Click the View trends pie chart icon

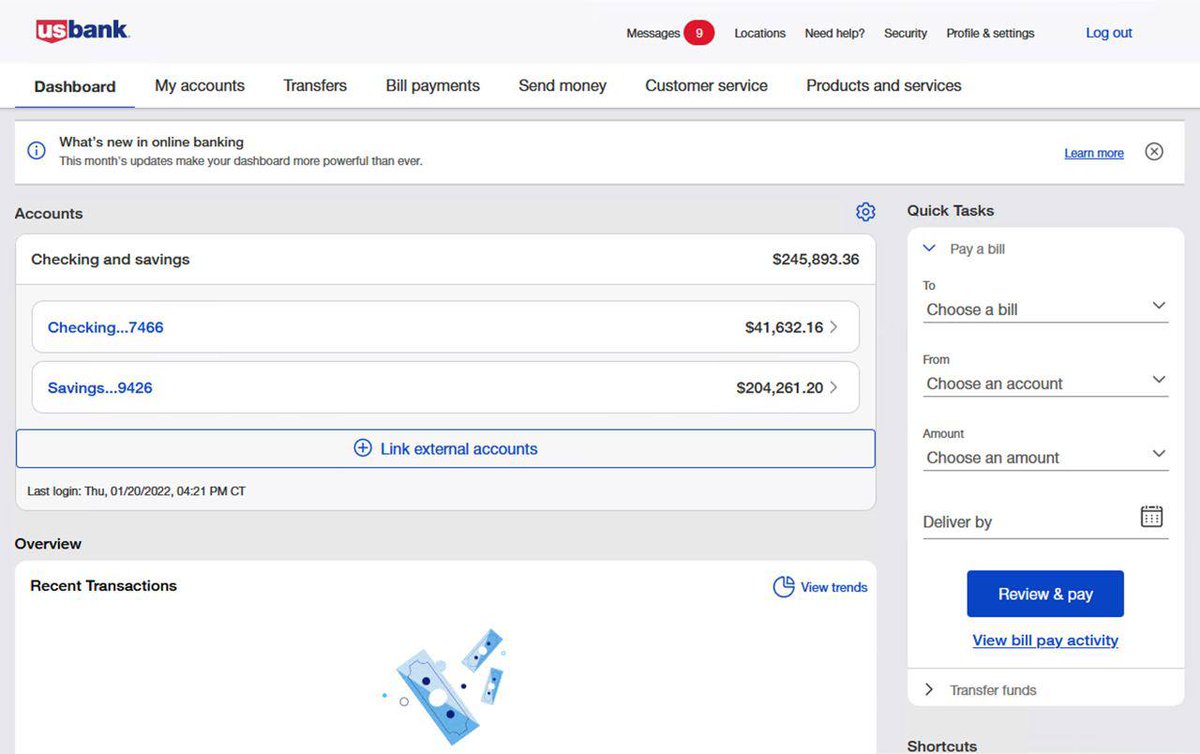(784, 587)
